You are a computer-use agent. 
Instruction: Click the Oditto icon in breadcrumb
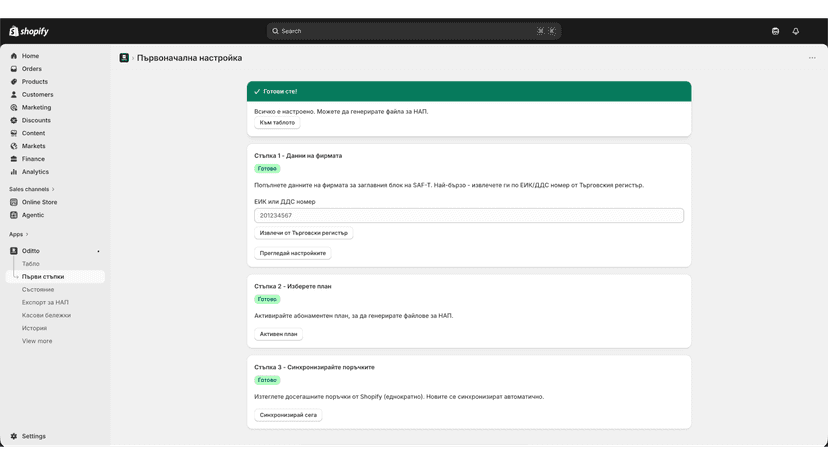(124, 58)
